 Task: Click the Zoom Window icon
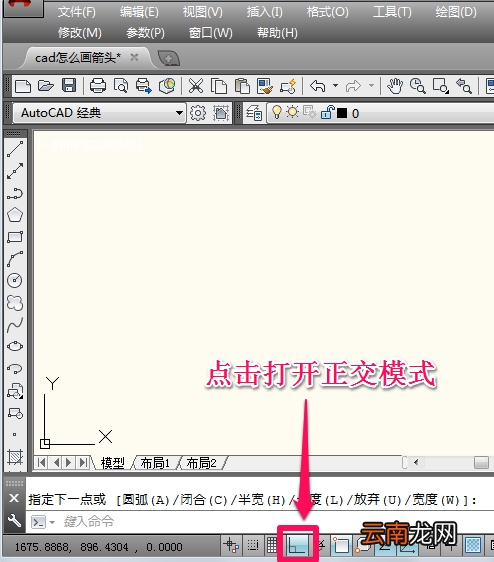[441, 86]
